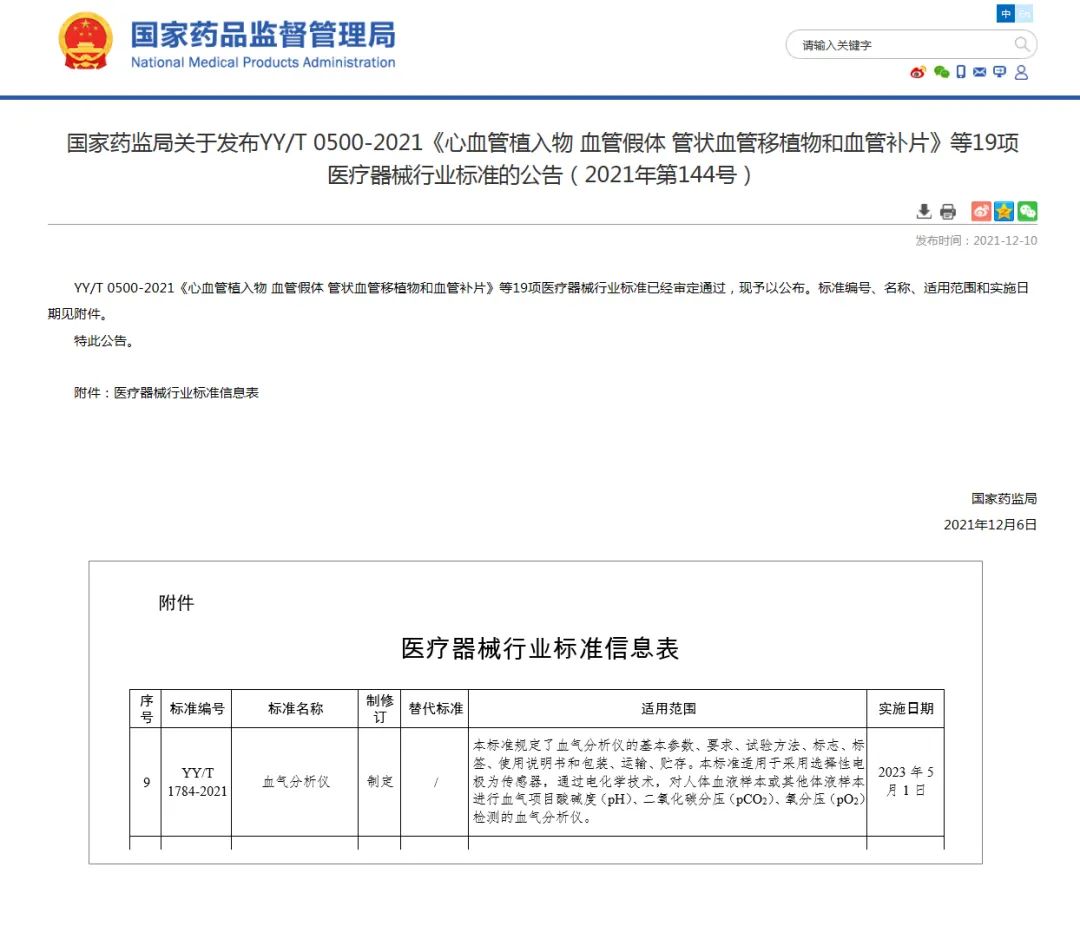This screenshot has width=1080, height=926.
Task: Share to QZone with the star icon
Action: click(x=1004, y=211)
